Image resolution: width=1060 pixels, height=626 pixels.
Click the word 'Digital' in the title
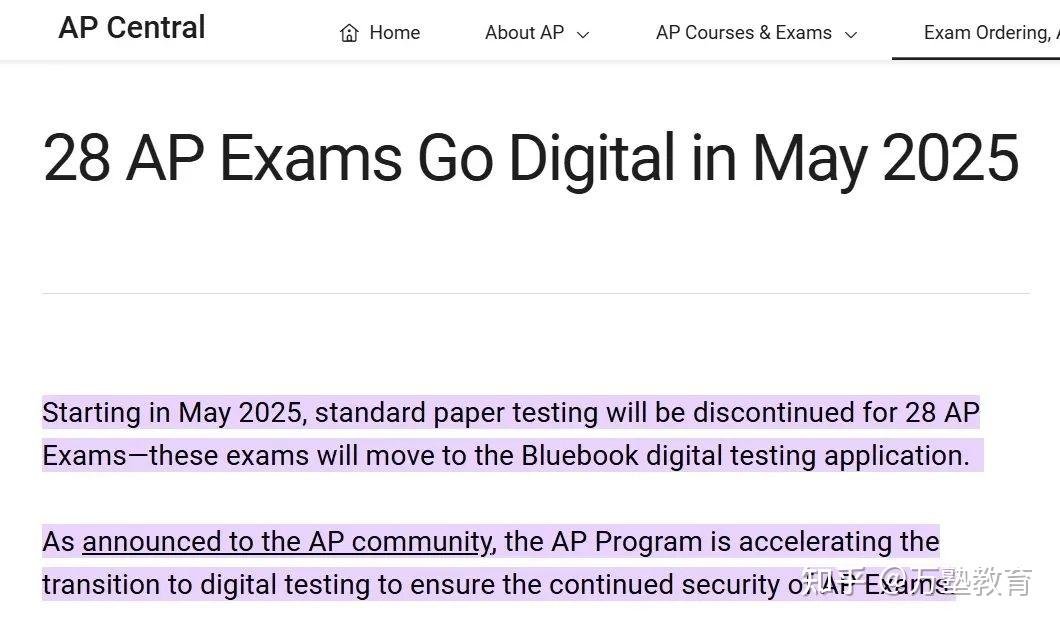(x=590, y=158)
